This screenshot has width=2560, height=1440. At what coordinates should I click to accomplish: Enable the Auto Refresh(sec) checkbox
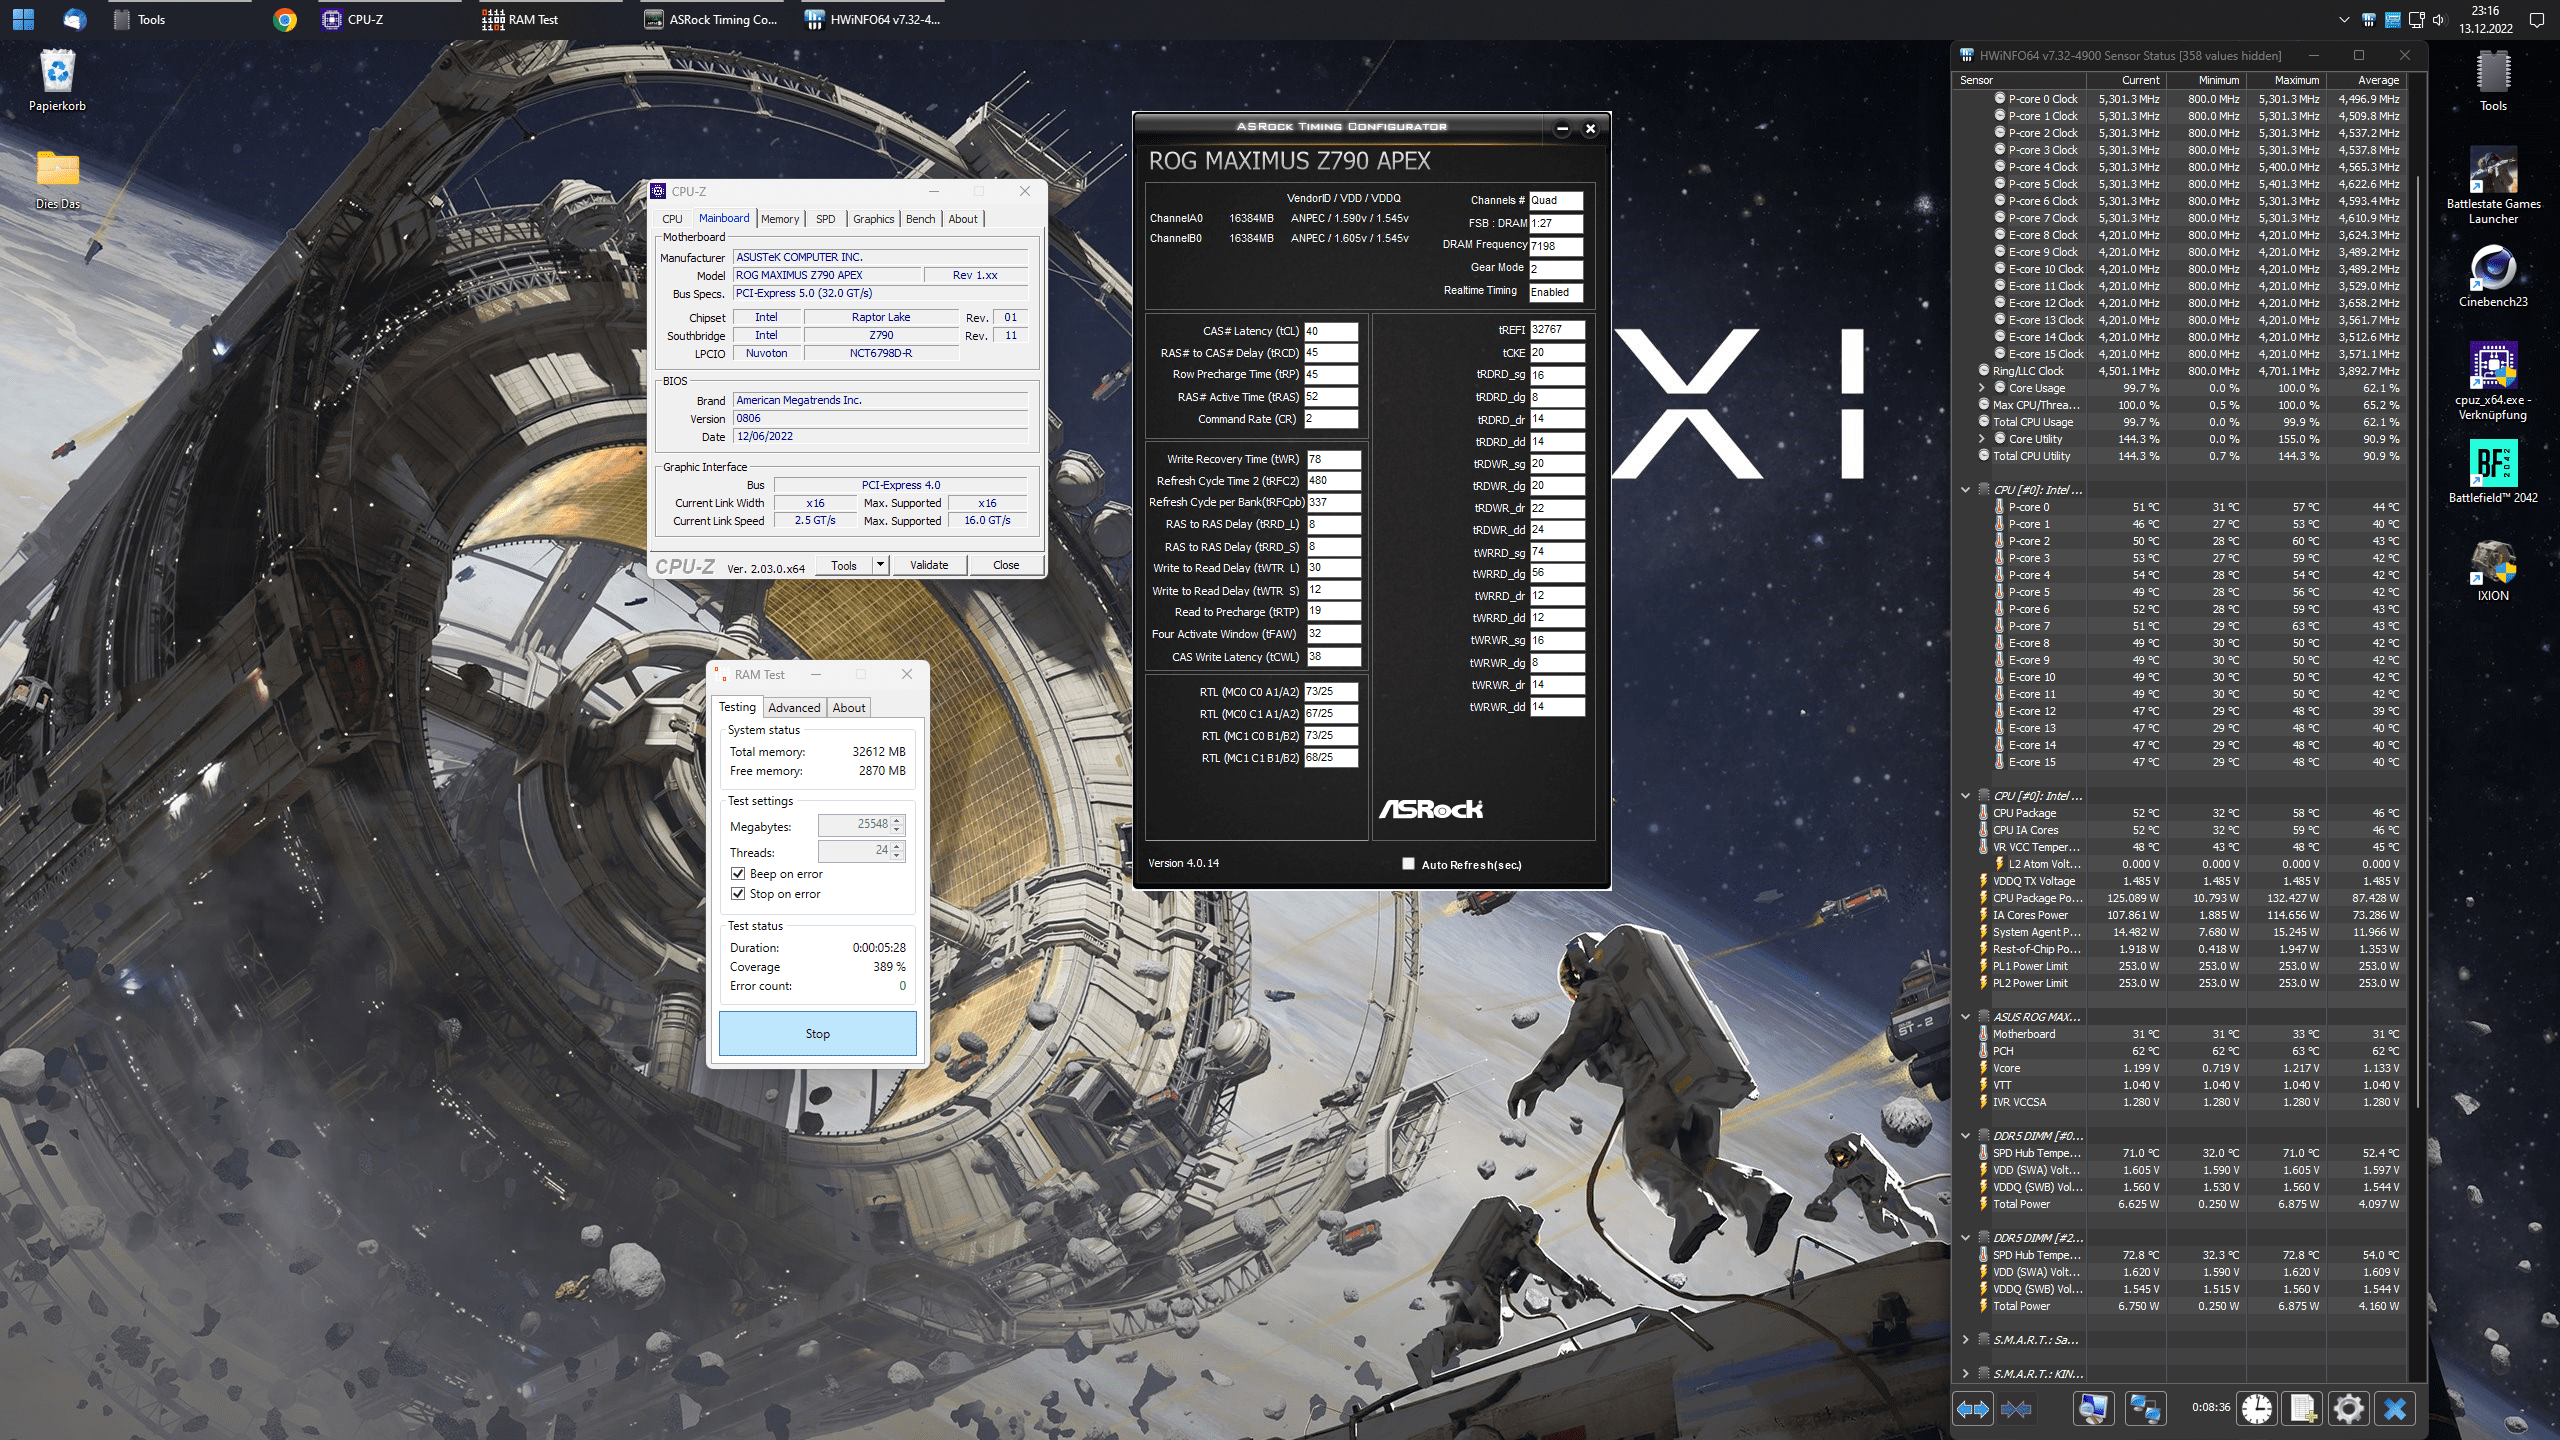(1409, 864)
